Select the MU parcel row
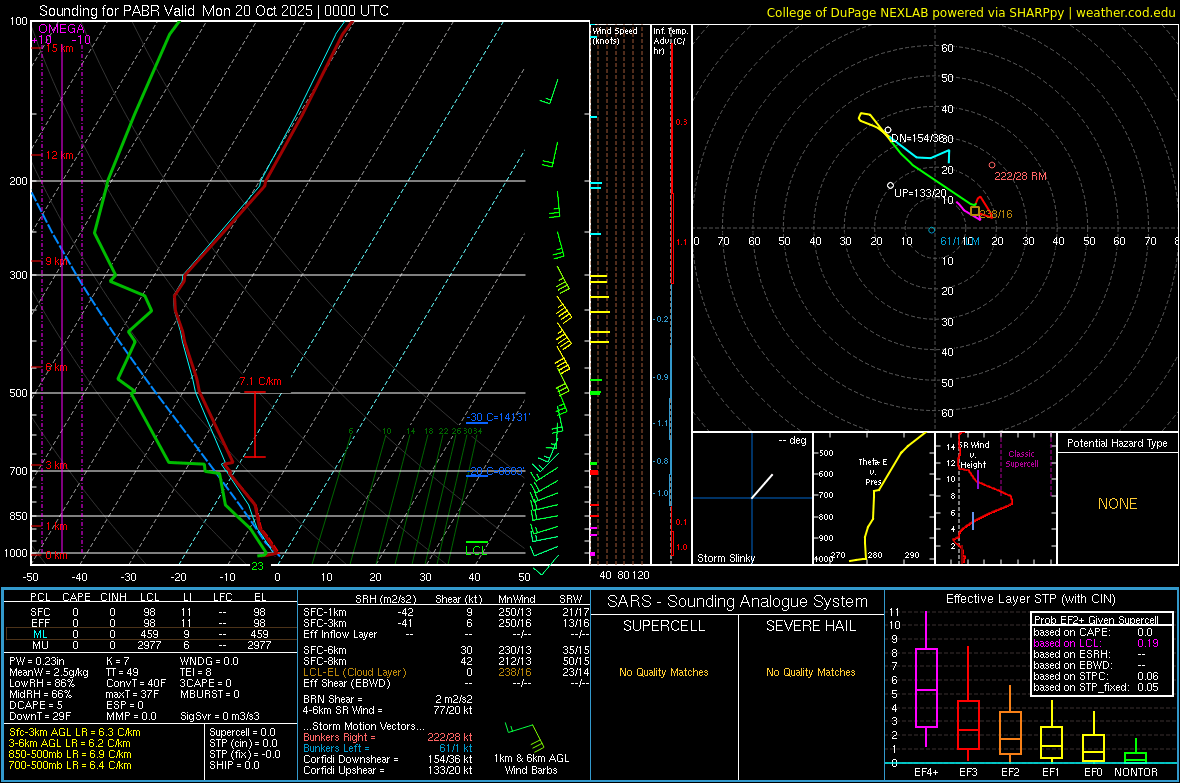 [x=151, y=645]
